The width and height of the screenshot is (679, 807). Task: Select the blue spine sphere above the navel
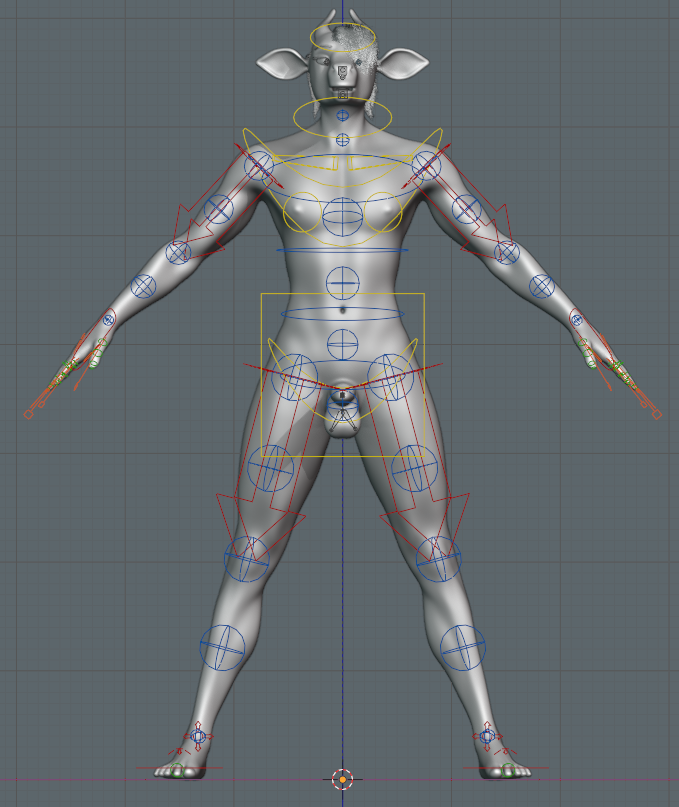coord(343,283)
